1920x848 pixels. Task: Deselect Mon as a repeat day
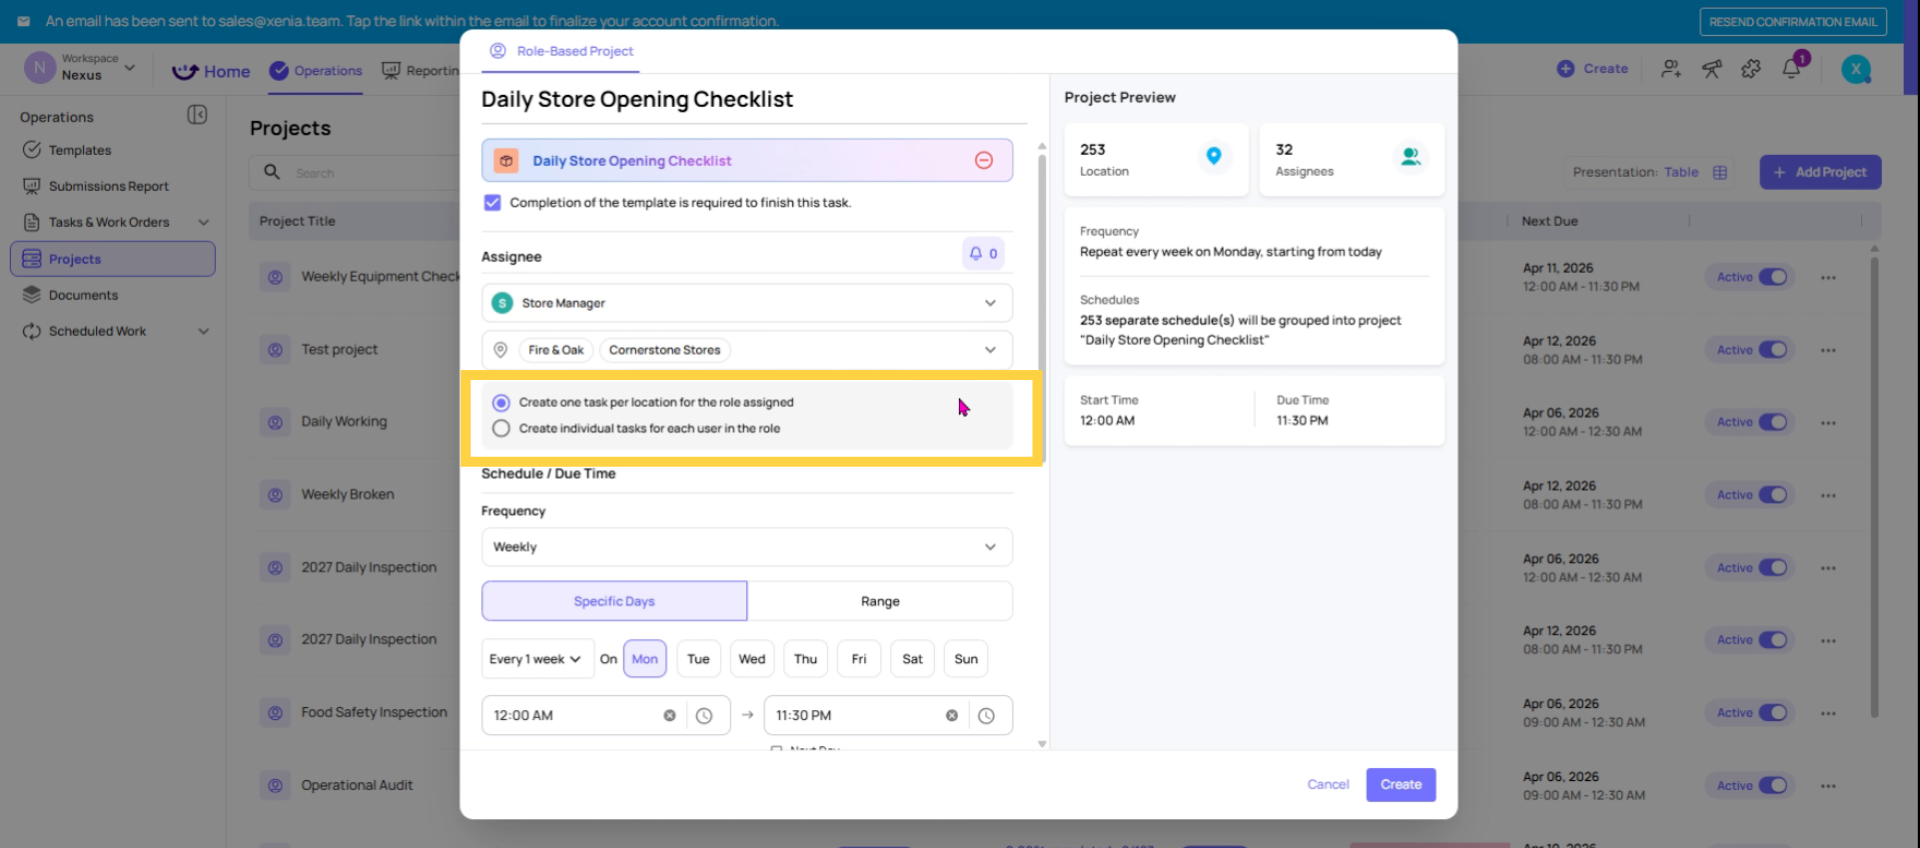(x=645, y=659)
